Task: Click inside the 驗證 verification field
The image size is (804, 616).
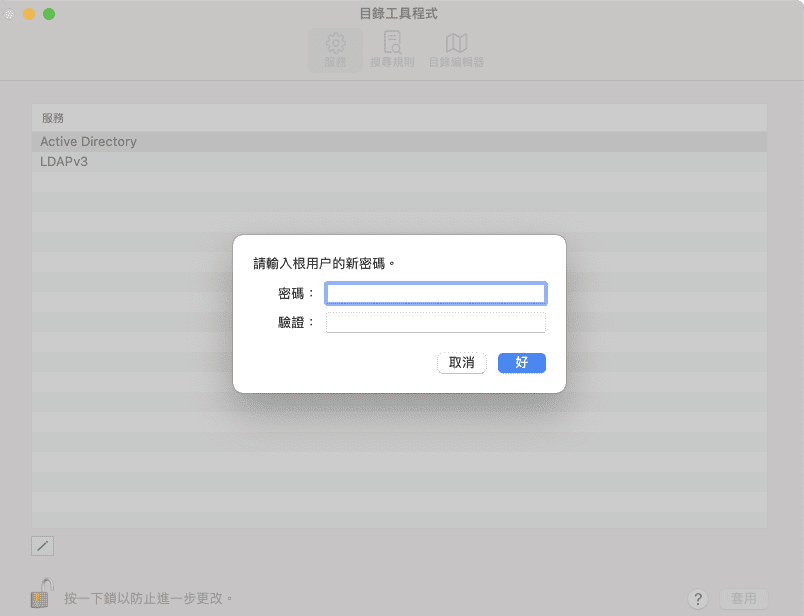Action: pos(435,322)
